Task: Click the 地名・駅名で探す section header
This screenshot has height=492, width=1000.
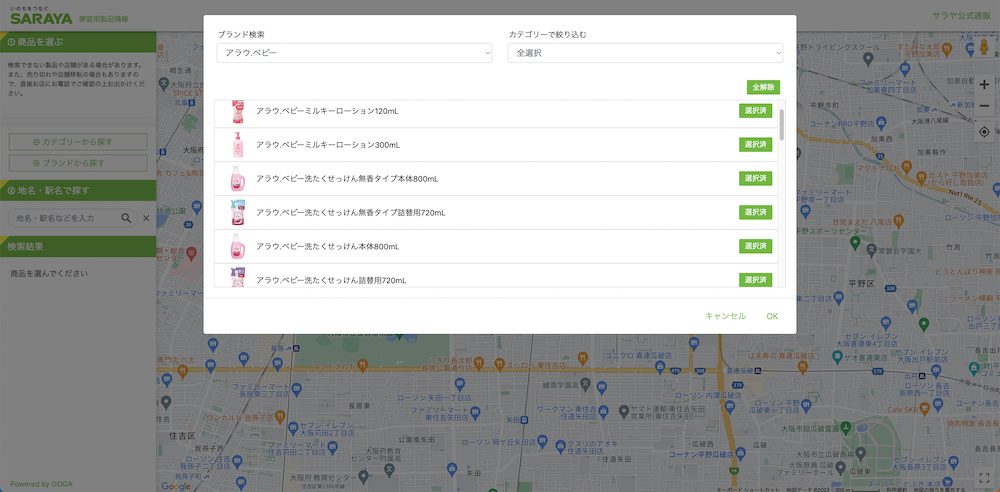Action: 78,190
